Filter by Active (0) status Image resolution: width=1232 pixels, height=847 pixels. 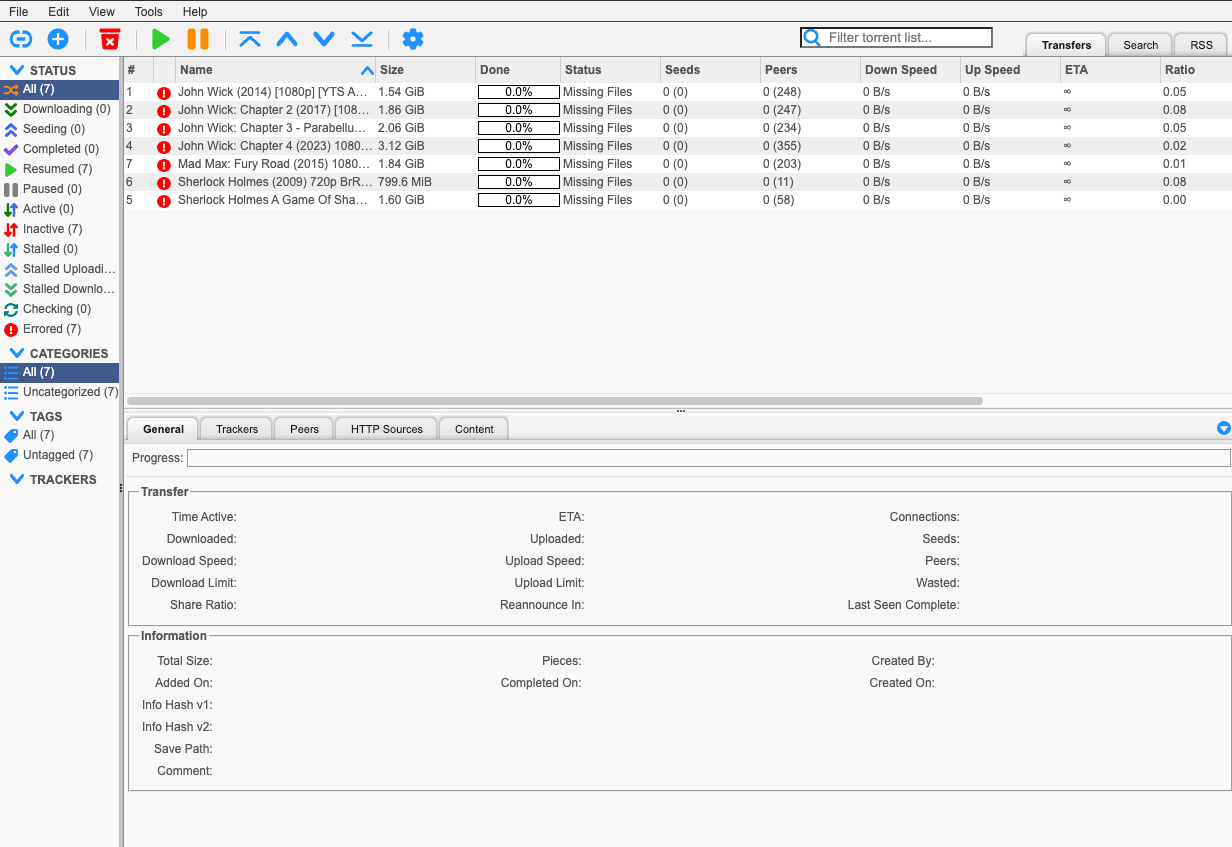pos(60,209)
